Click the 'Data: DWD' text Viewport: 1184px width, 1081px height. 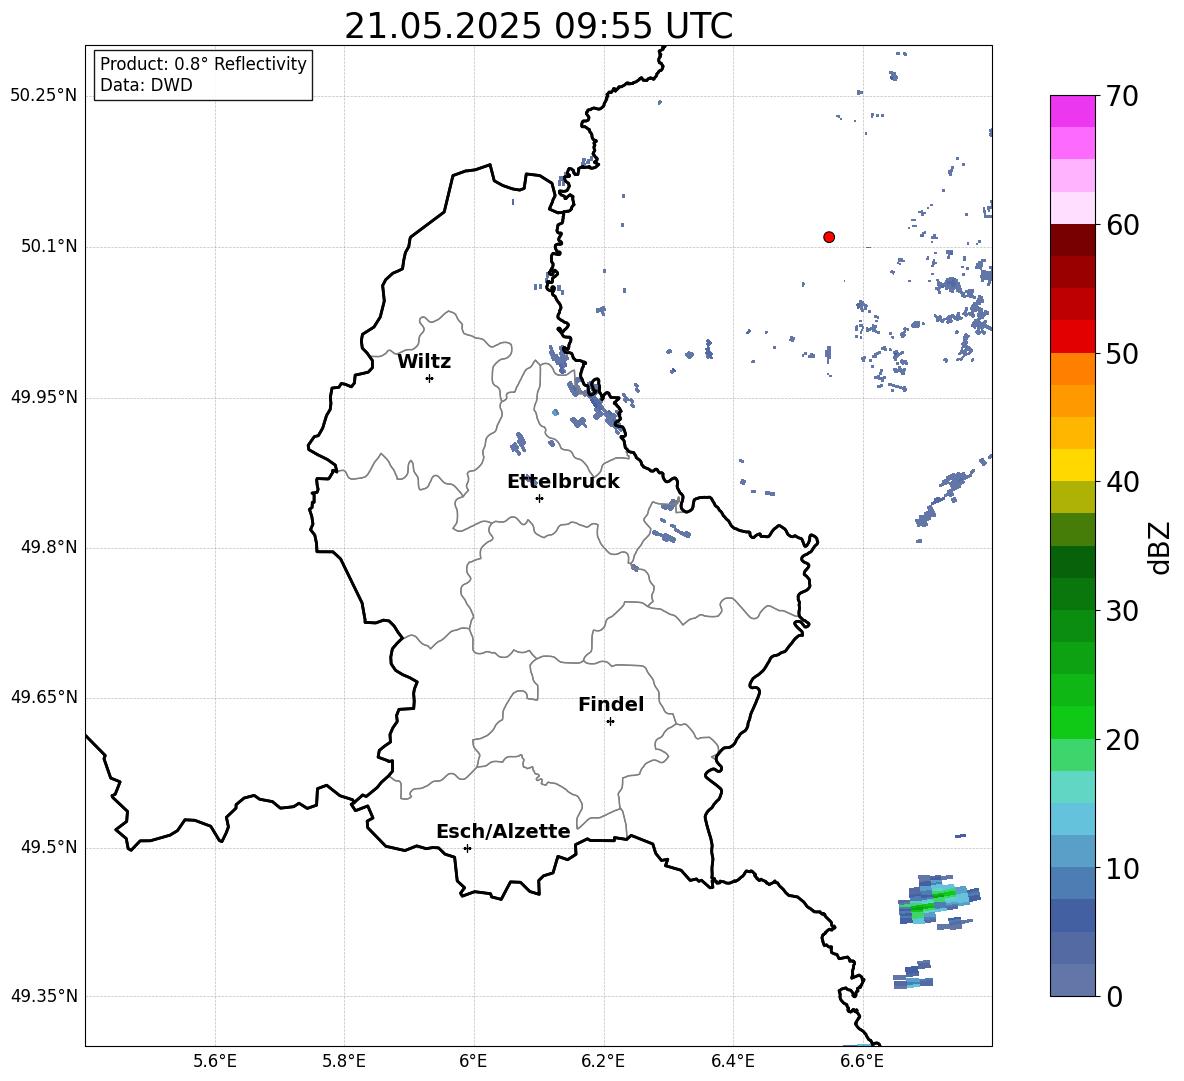pos(146,85)
